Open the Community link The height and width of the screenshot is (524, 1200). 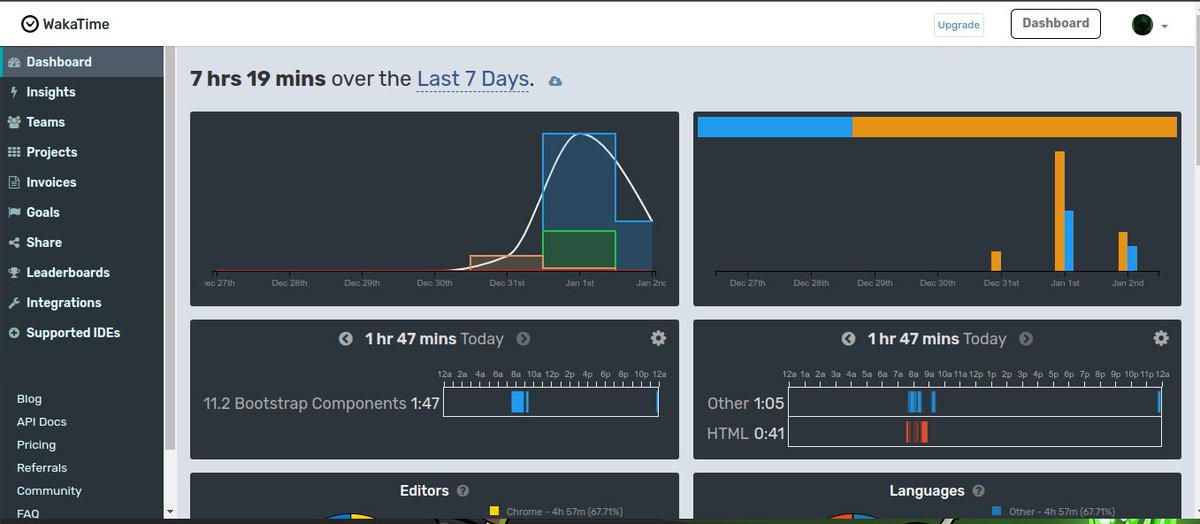coord(49,491)
